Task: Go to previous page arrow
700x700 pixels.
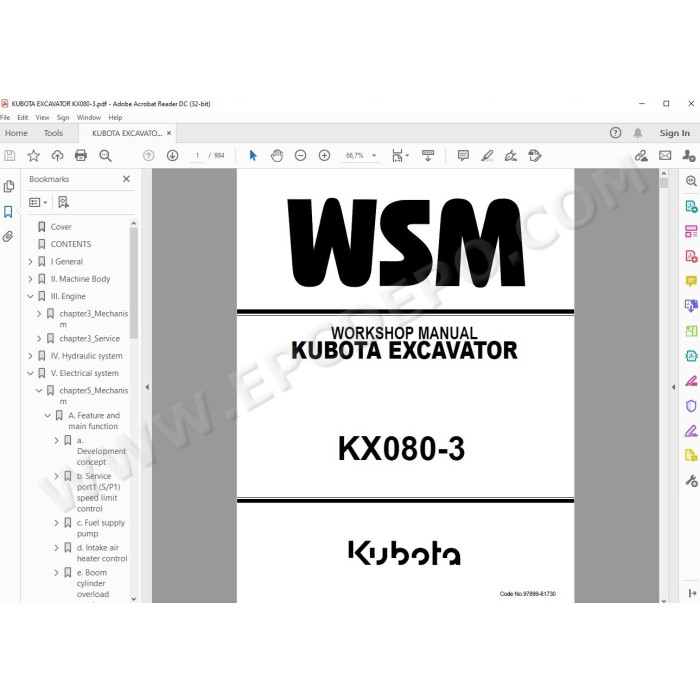Action: pyautogui.click(x=149, y=155)
